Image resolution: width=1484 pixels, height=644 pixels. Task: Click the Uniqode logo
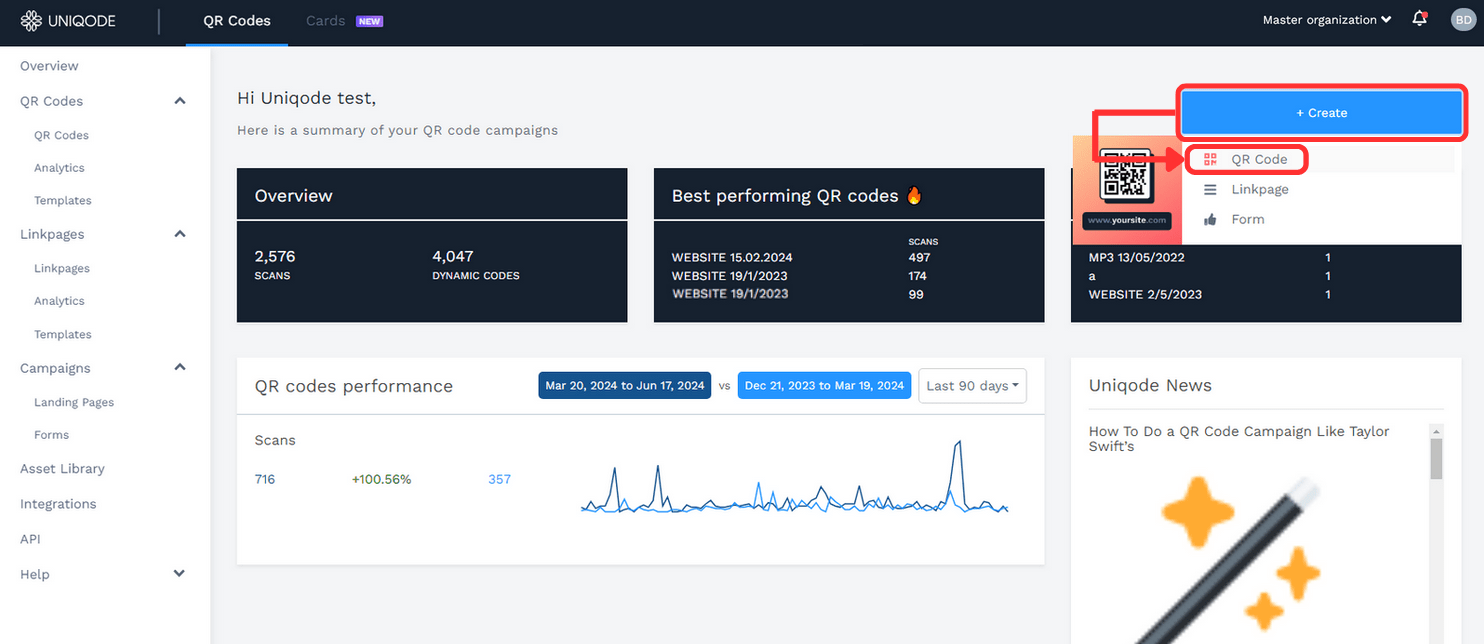pos(68,20)
